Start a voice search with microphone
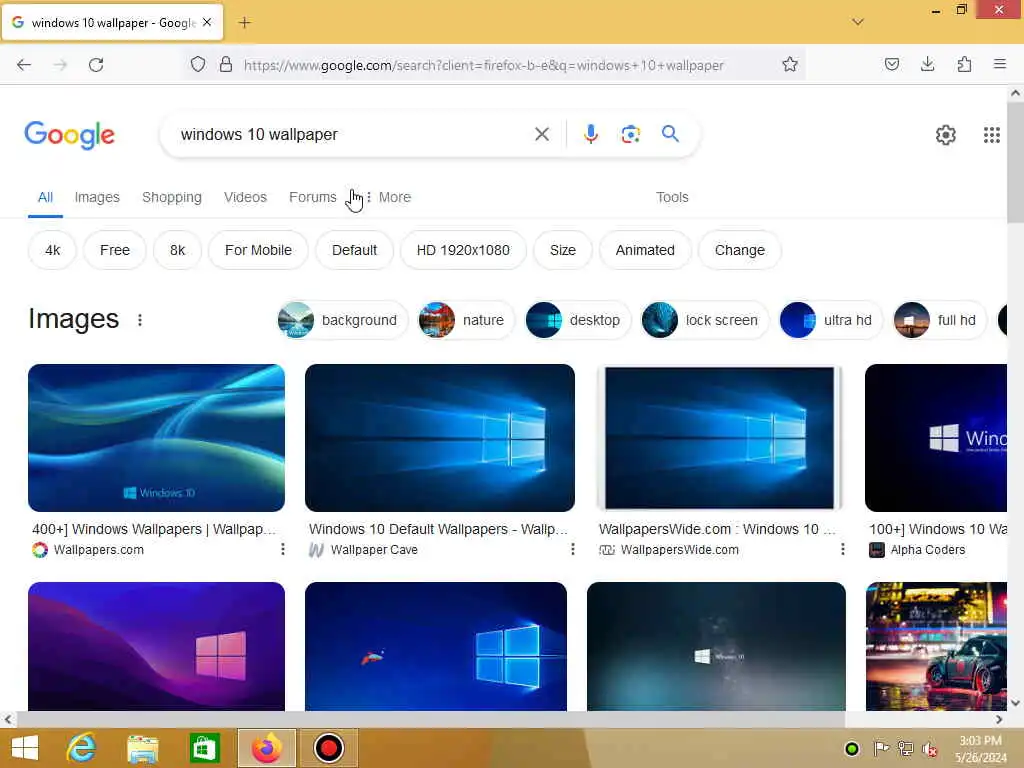 (x=590, y=135)
